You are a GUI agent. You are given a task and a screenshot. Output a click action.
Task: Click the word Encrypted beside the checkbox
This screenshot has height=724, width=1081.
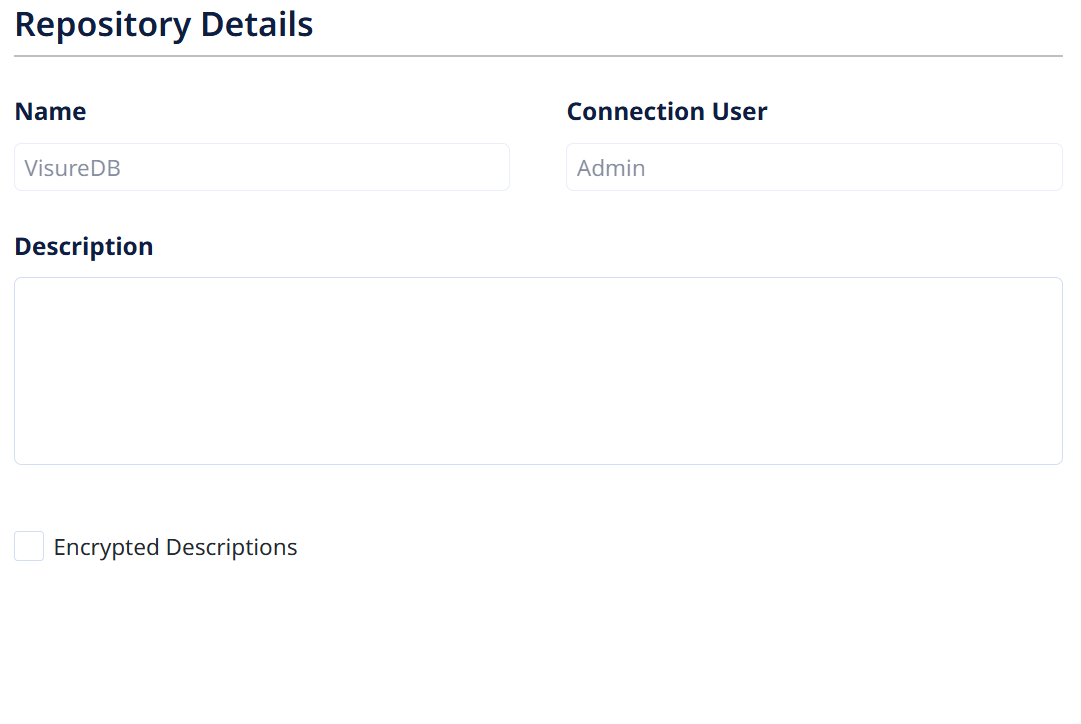106,547
